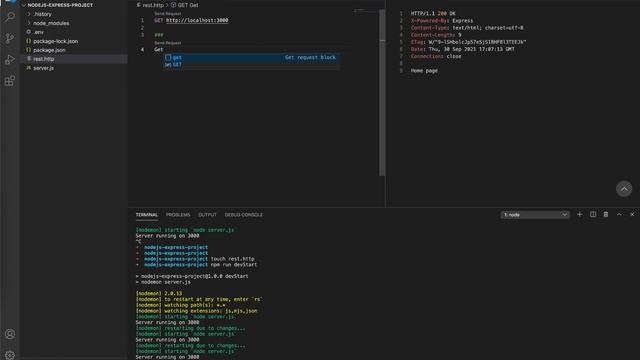Open the .env file
This screenshot has width=640, height=360.
38,32
